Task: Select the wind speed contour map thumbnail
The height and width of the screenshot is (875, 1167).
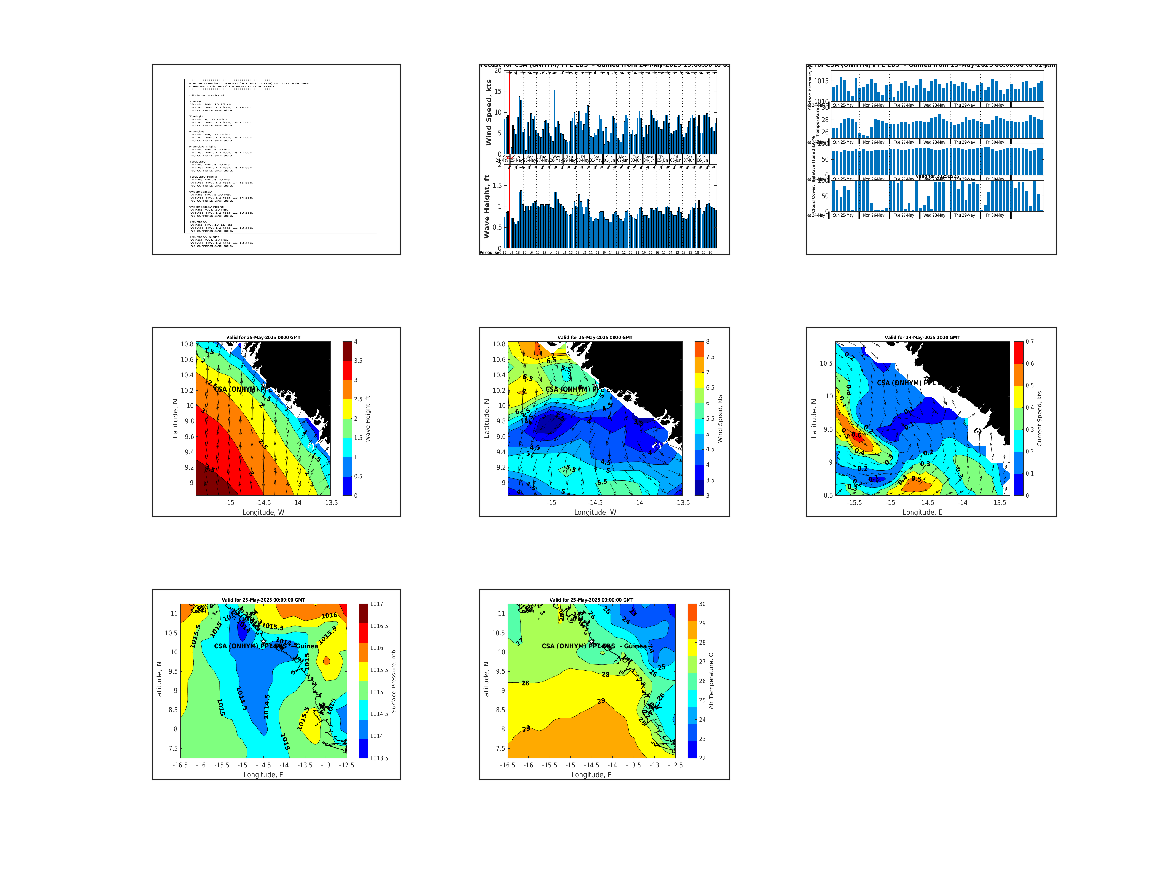Action: click(604, 422)
